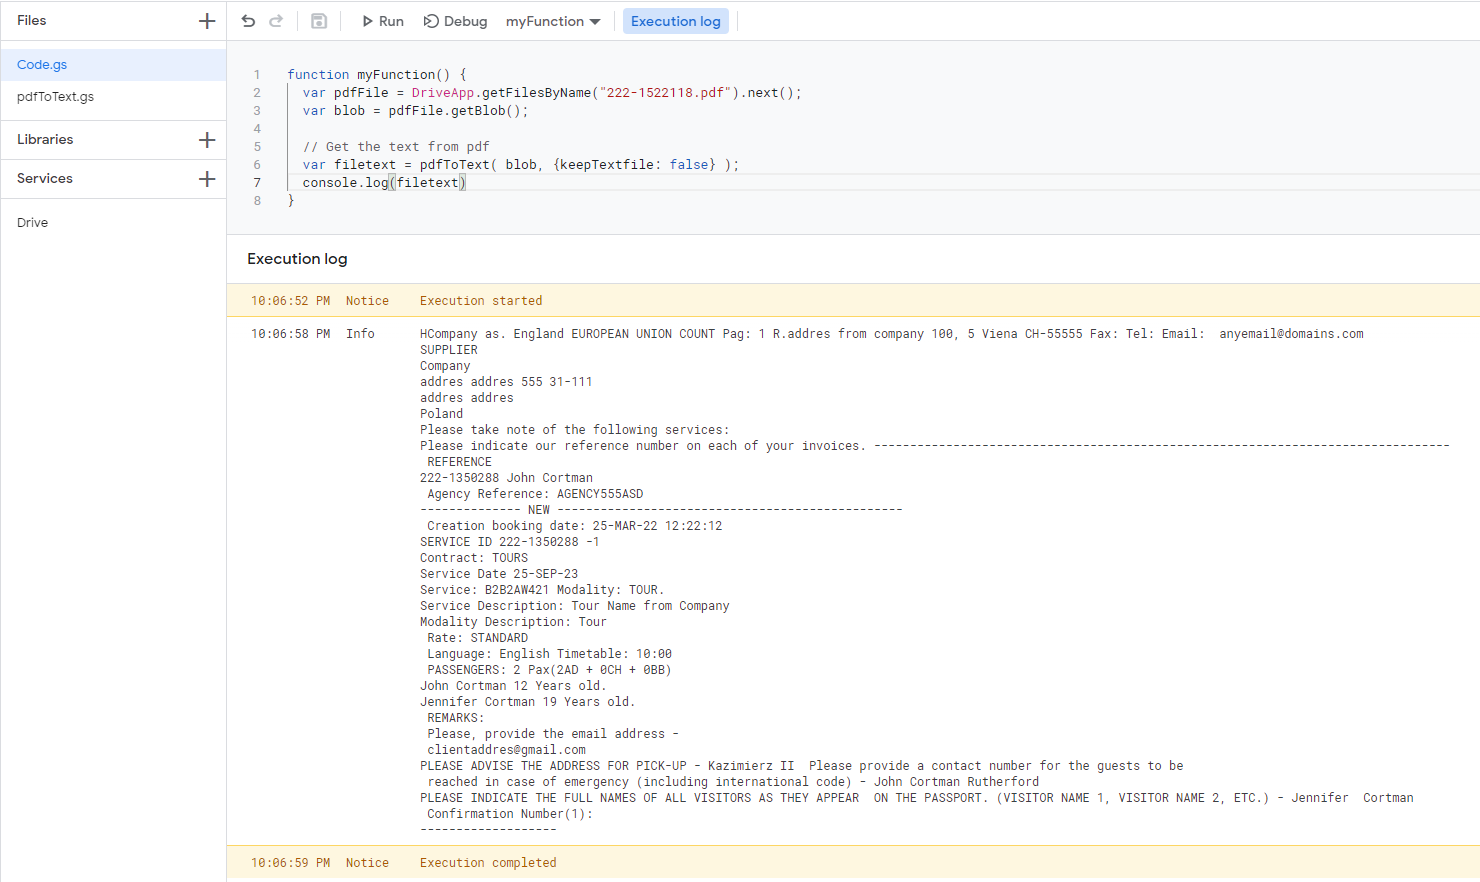Run the selected function
This screenshot has height=882, width=1480.
pos(382,21)
